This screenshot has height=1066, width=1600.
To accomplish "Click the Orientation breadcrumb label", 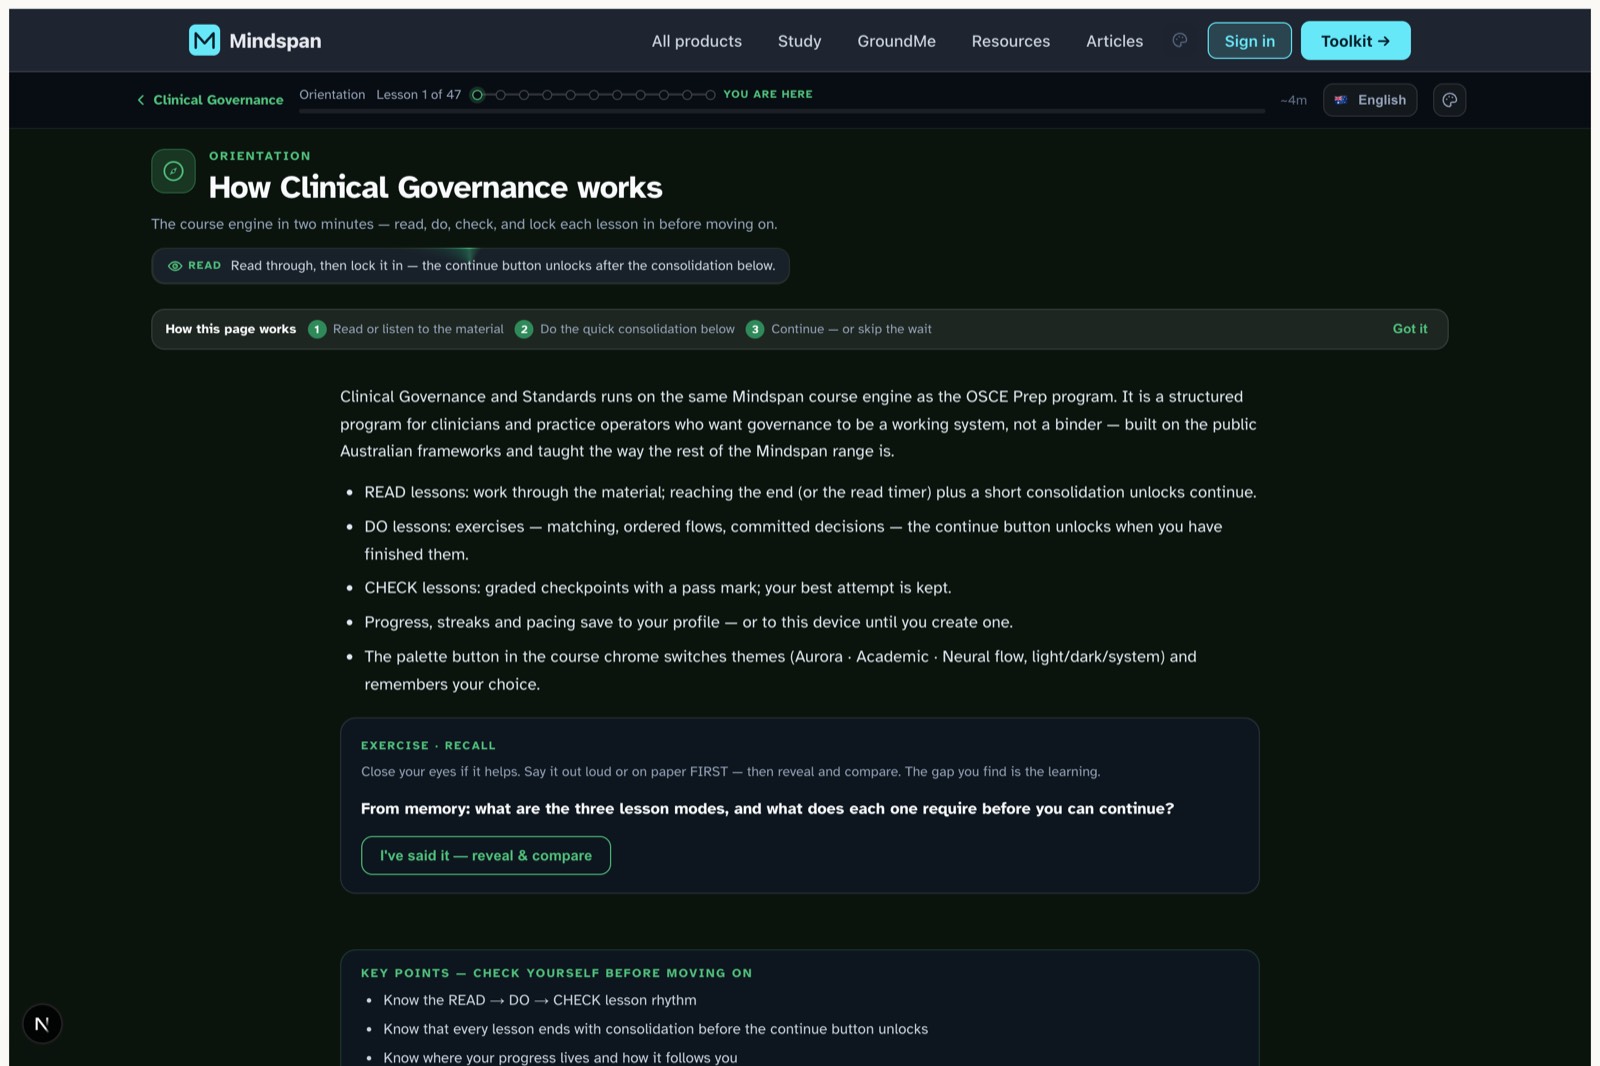I will click(x=332, y=95).
